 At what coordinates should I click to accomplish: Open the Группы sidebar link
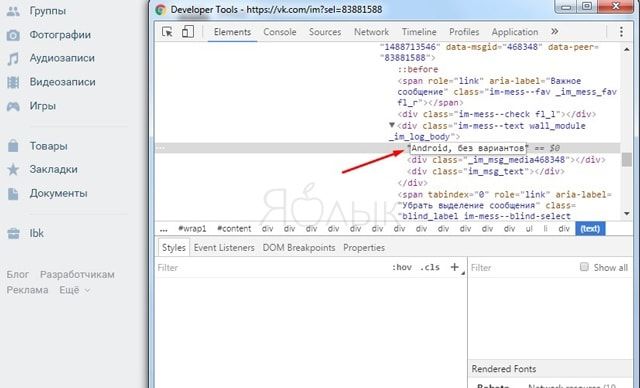[47, 11]
